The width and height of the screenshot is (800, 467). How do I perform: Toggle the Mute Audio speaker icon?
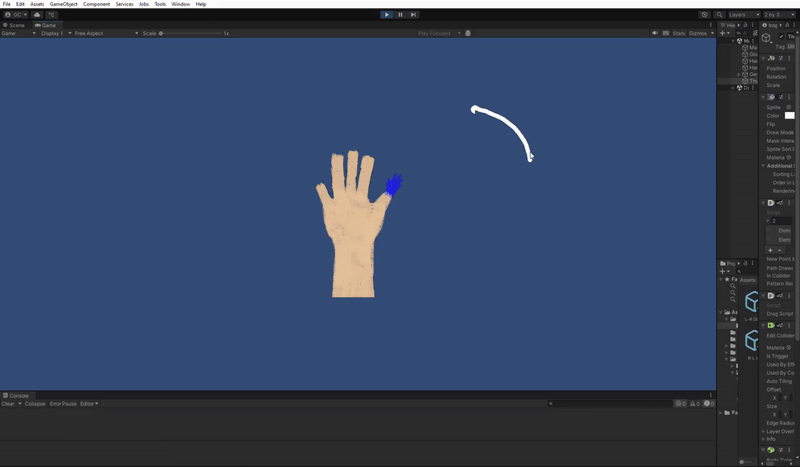tap(655, 33)
